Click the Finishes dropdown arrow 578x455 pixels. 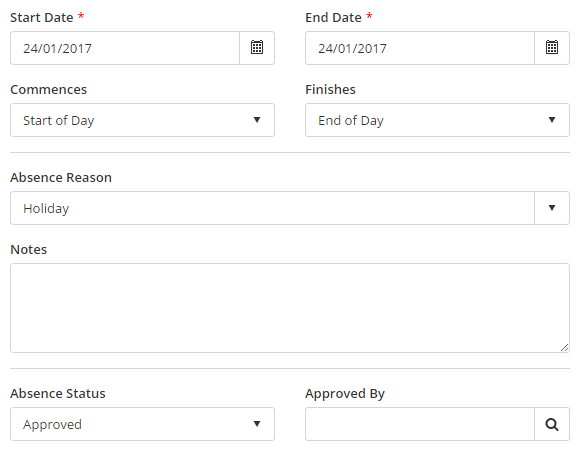pyautogui.click(x=552, y=120)
